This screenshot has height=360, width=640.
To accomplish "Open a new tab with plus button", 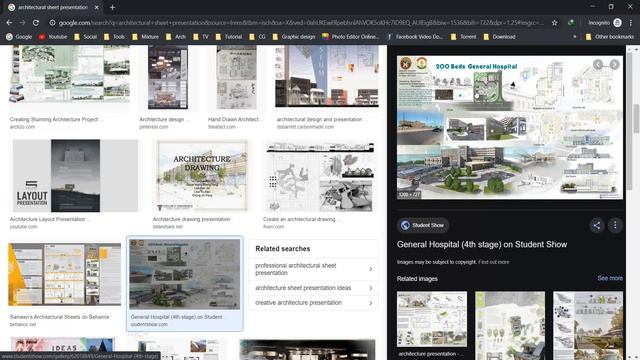I will pos(112,7).
